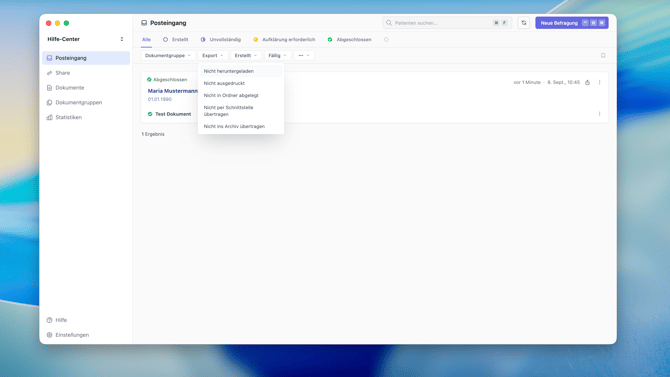The width and height of the screenshot is (670, 377).
Task: Open Hilfe in sidebar
Action: point(86,320)
